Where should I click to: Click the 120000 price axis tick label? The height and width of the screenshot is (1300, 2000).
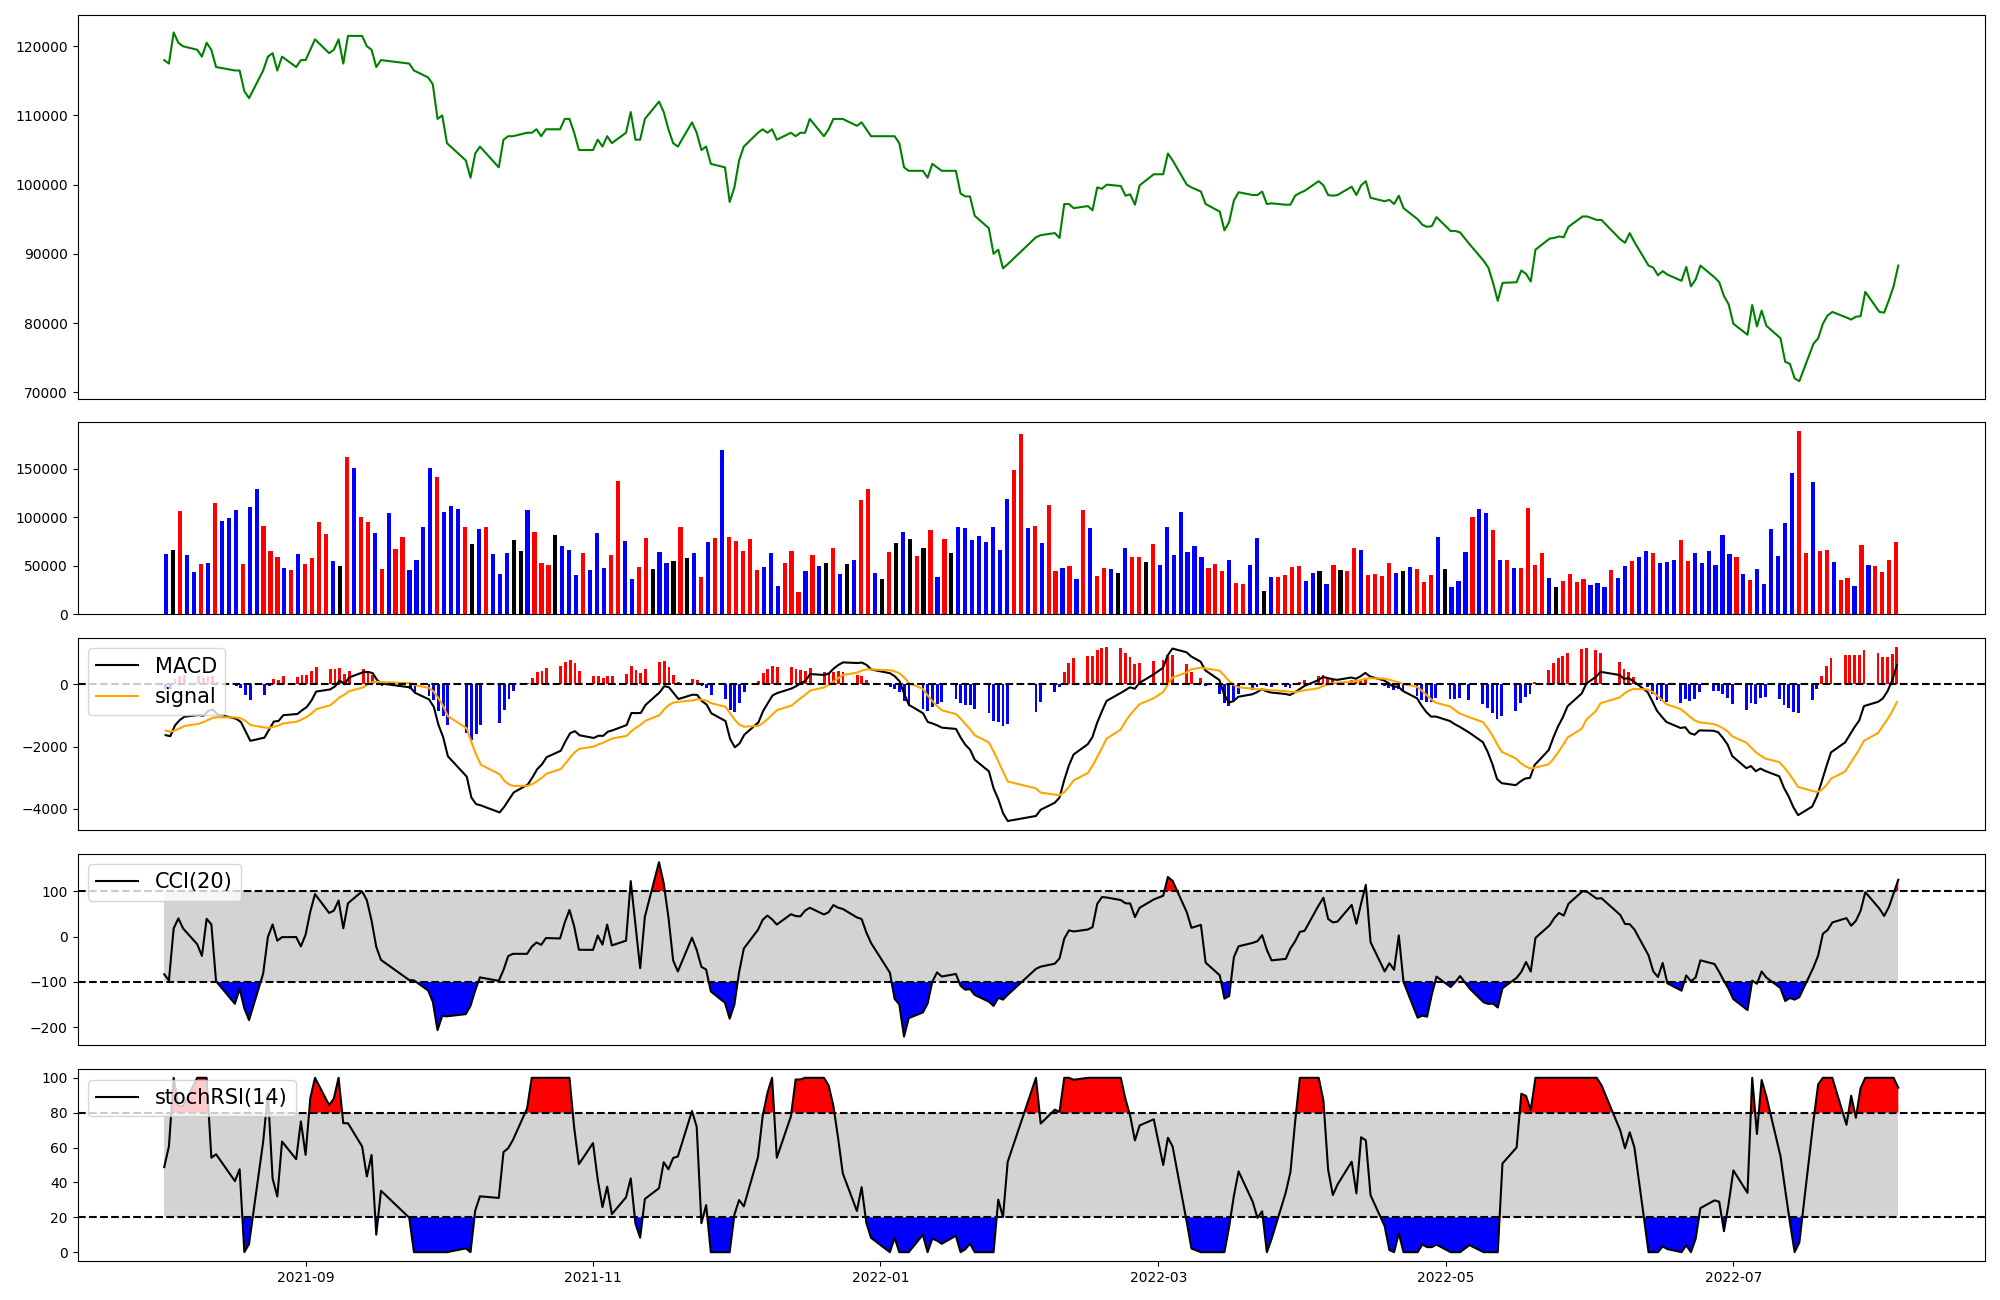[x=42, y=47]
